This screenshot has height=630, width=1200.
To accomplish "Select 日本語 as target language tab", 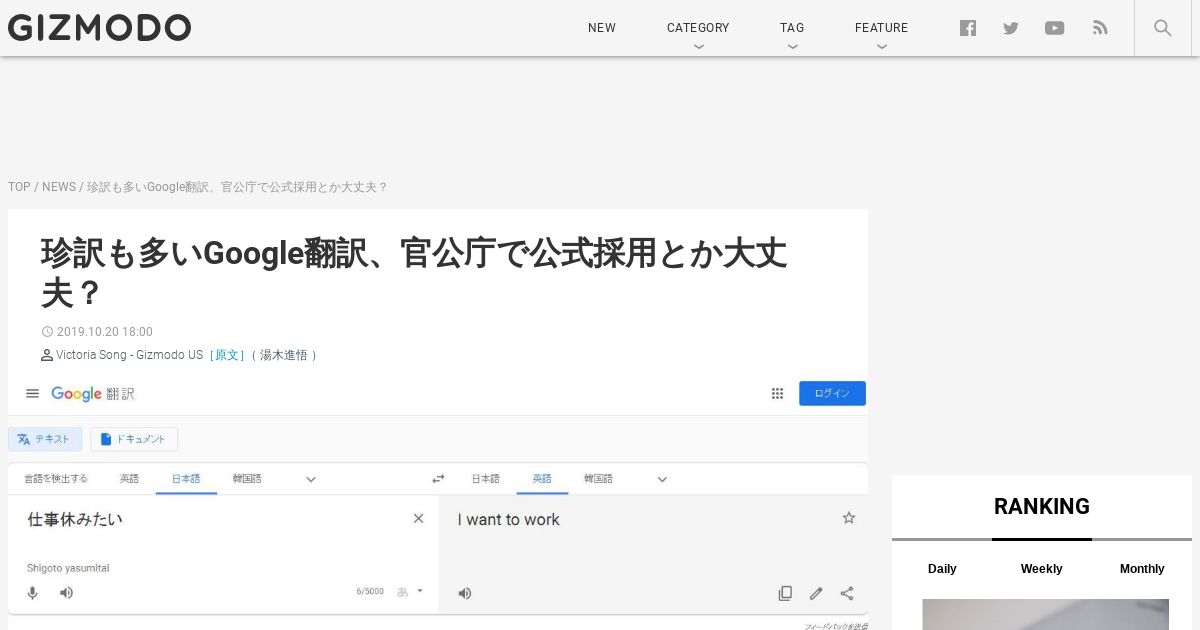I will click(485, 479).
